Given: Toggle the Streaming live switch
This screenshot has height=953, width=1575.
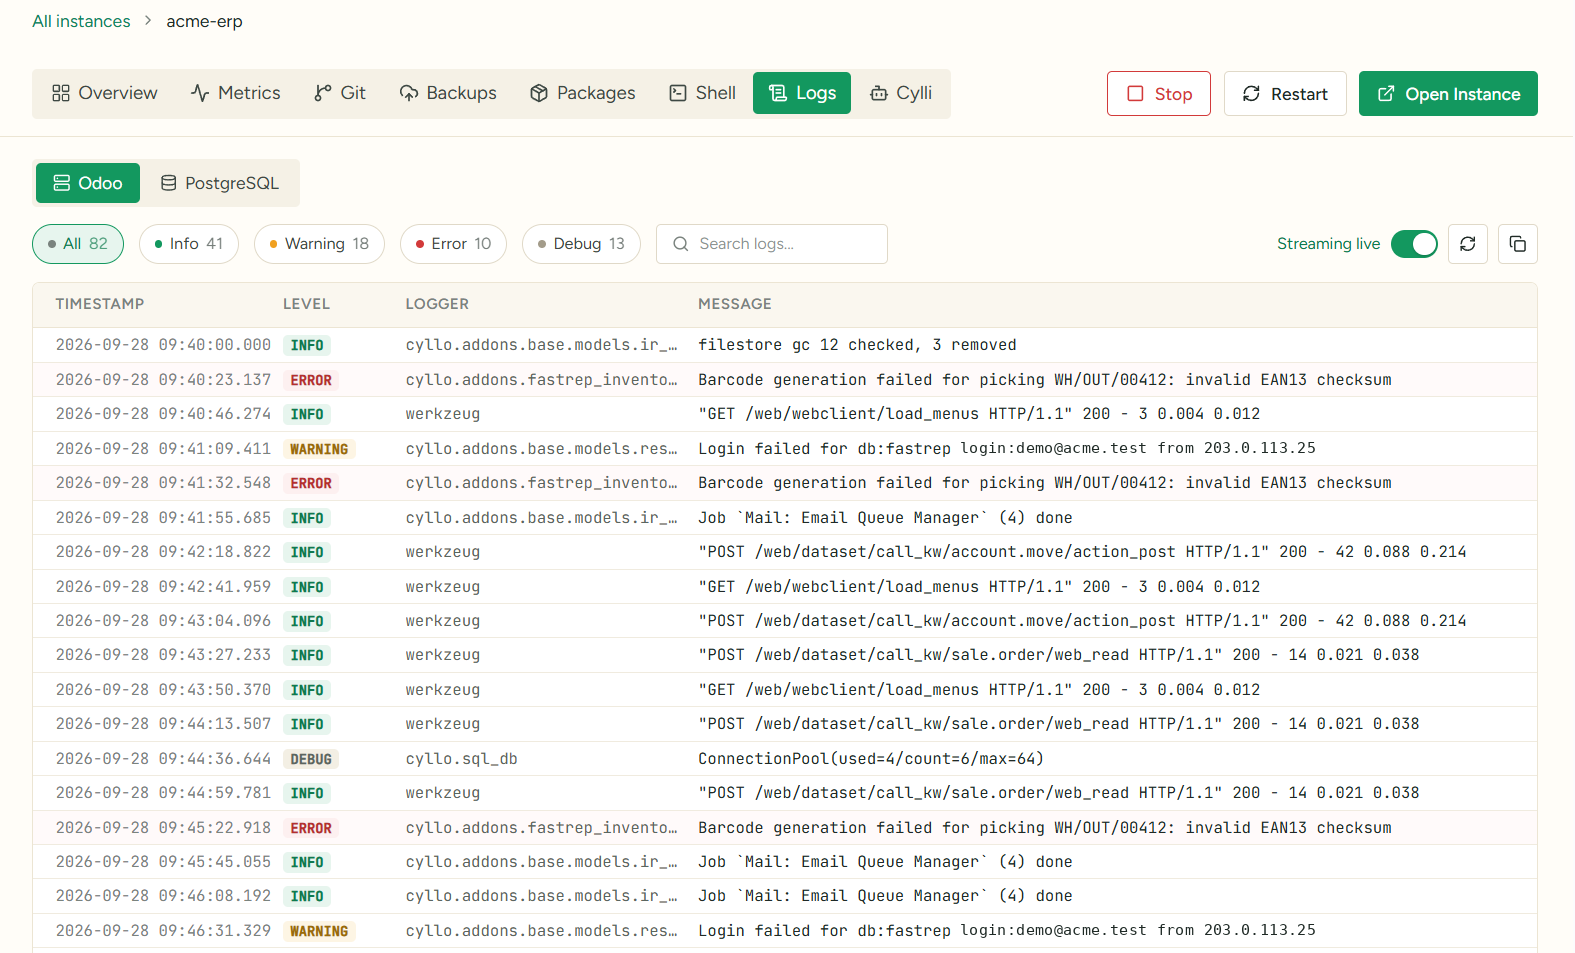Looking at the screenshot, I should tap(1414, 244).
